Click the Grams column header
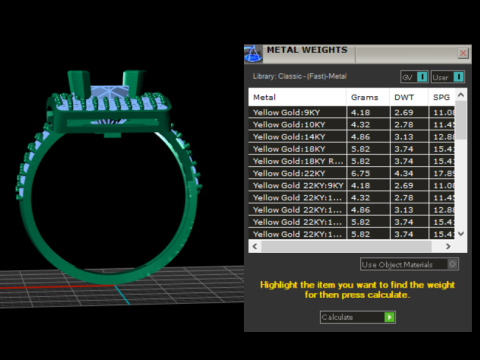Image resolution: width=480 pixels, height=360 pixels. (x=368, y=97)
